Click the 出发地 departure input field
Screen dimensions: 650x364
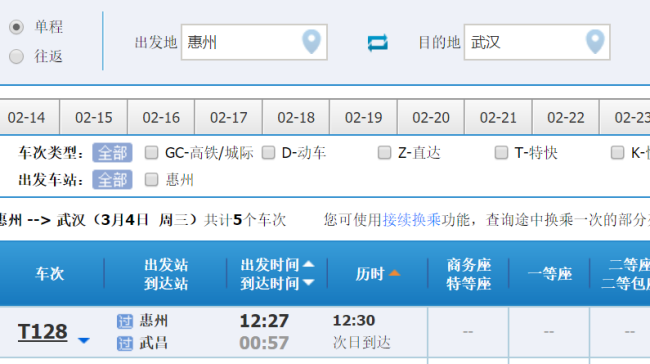(254, 42)
